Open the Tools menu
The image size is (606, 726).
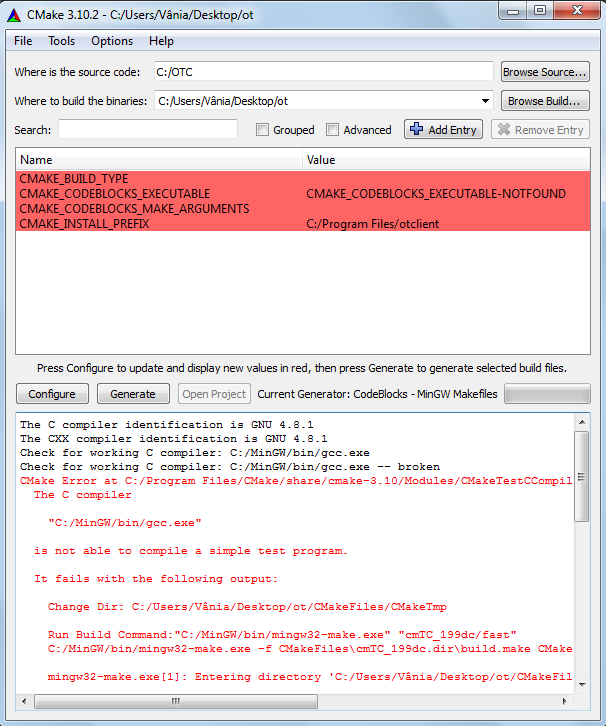click(62, 41)
